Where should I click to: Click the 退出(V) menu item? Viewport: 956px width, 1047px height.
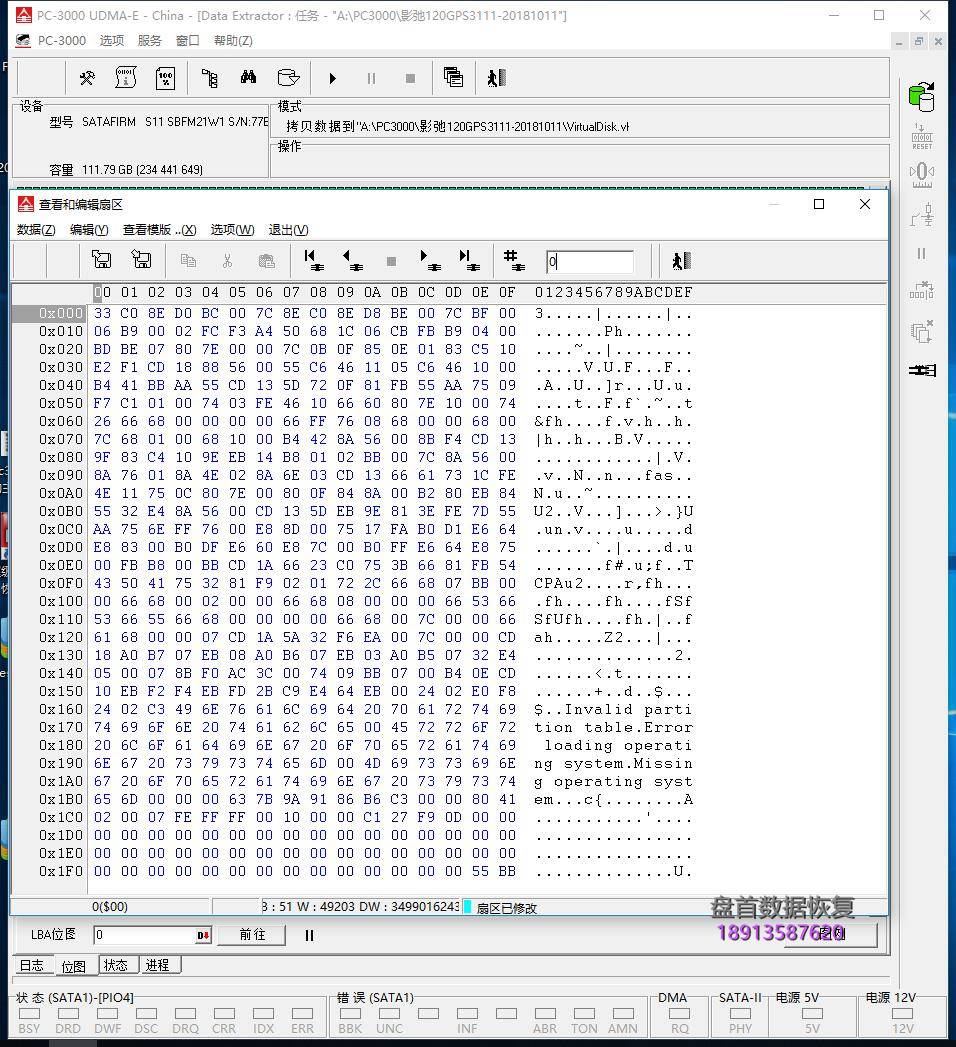point(288,230)
